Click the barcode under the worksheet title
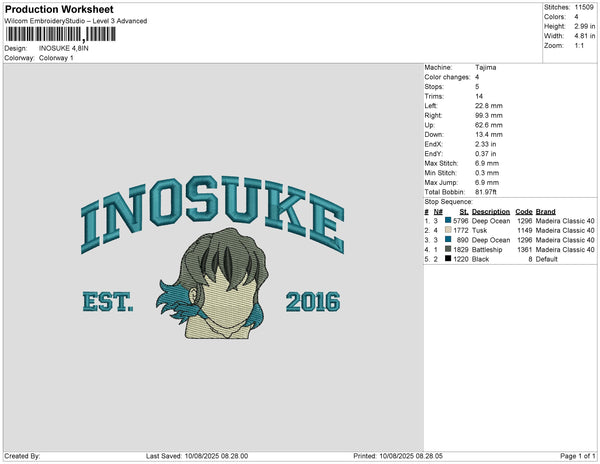This screenshot has width=600, height=464. 60,34
